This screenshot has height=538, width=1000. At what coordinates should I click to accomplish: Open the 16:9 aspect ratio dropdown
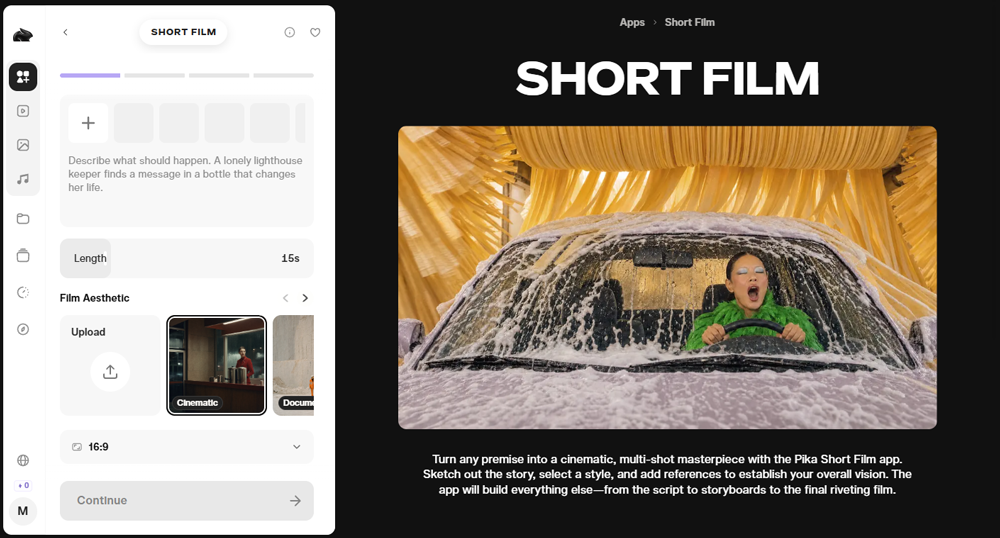click(187, 447)
